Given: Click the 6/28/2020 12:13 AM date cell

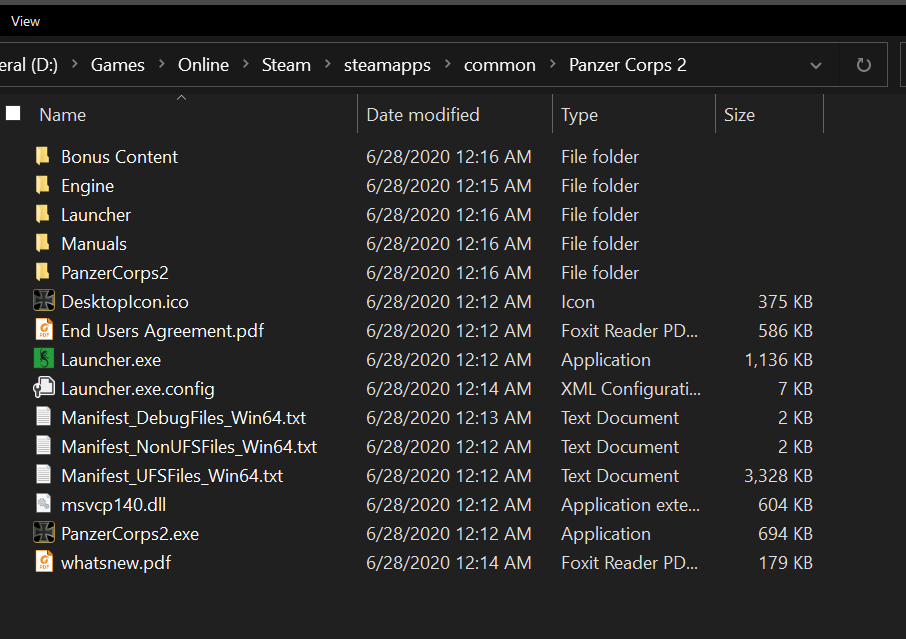Looking at the screenshot, I should tap(448, 417).
